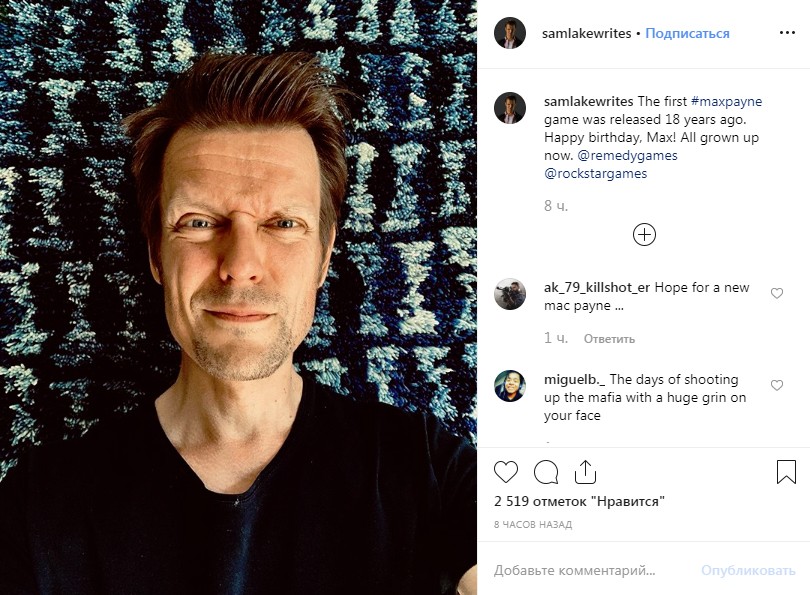
Task: Click the avatar beside the post caption
Action: pyautogui.click(x=510, y=108)
